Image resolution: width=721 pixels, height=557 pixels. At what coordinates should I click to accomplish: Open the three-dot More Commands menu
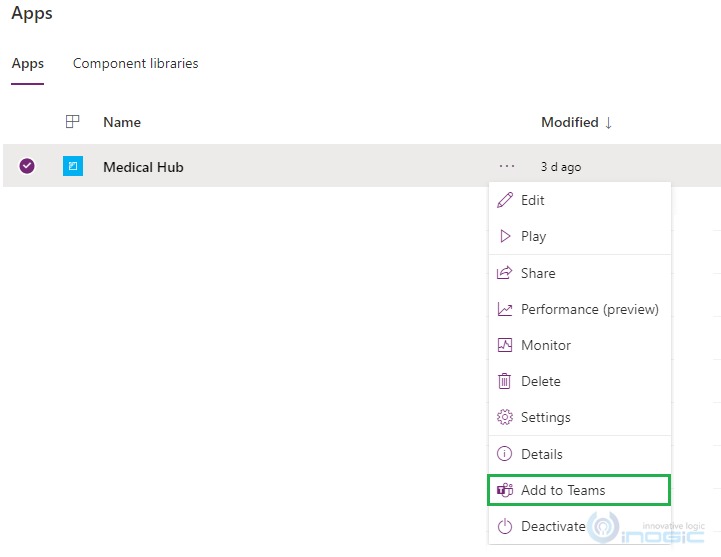[507, 166]
